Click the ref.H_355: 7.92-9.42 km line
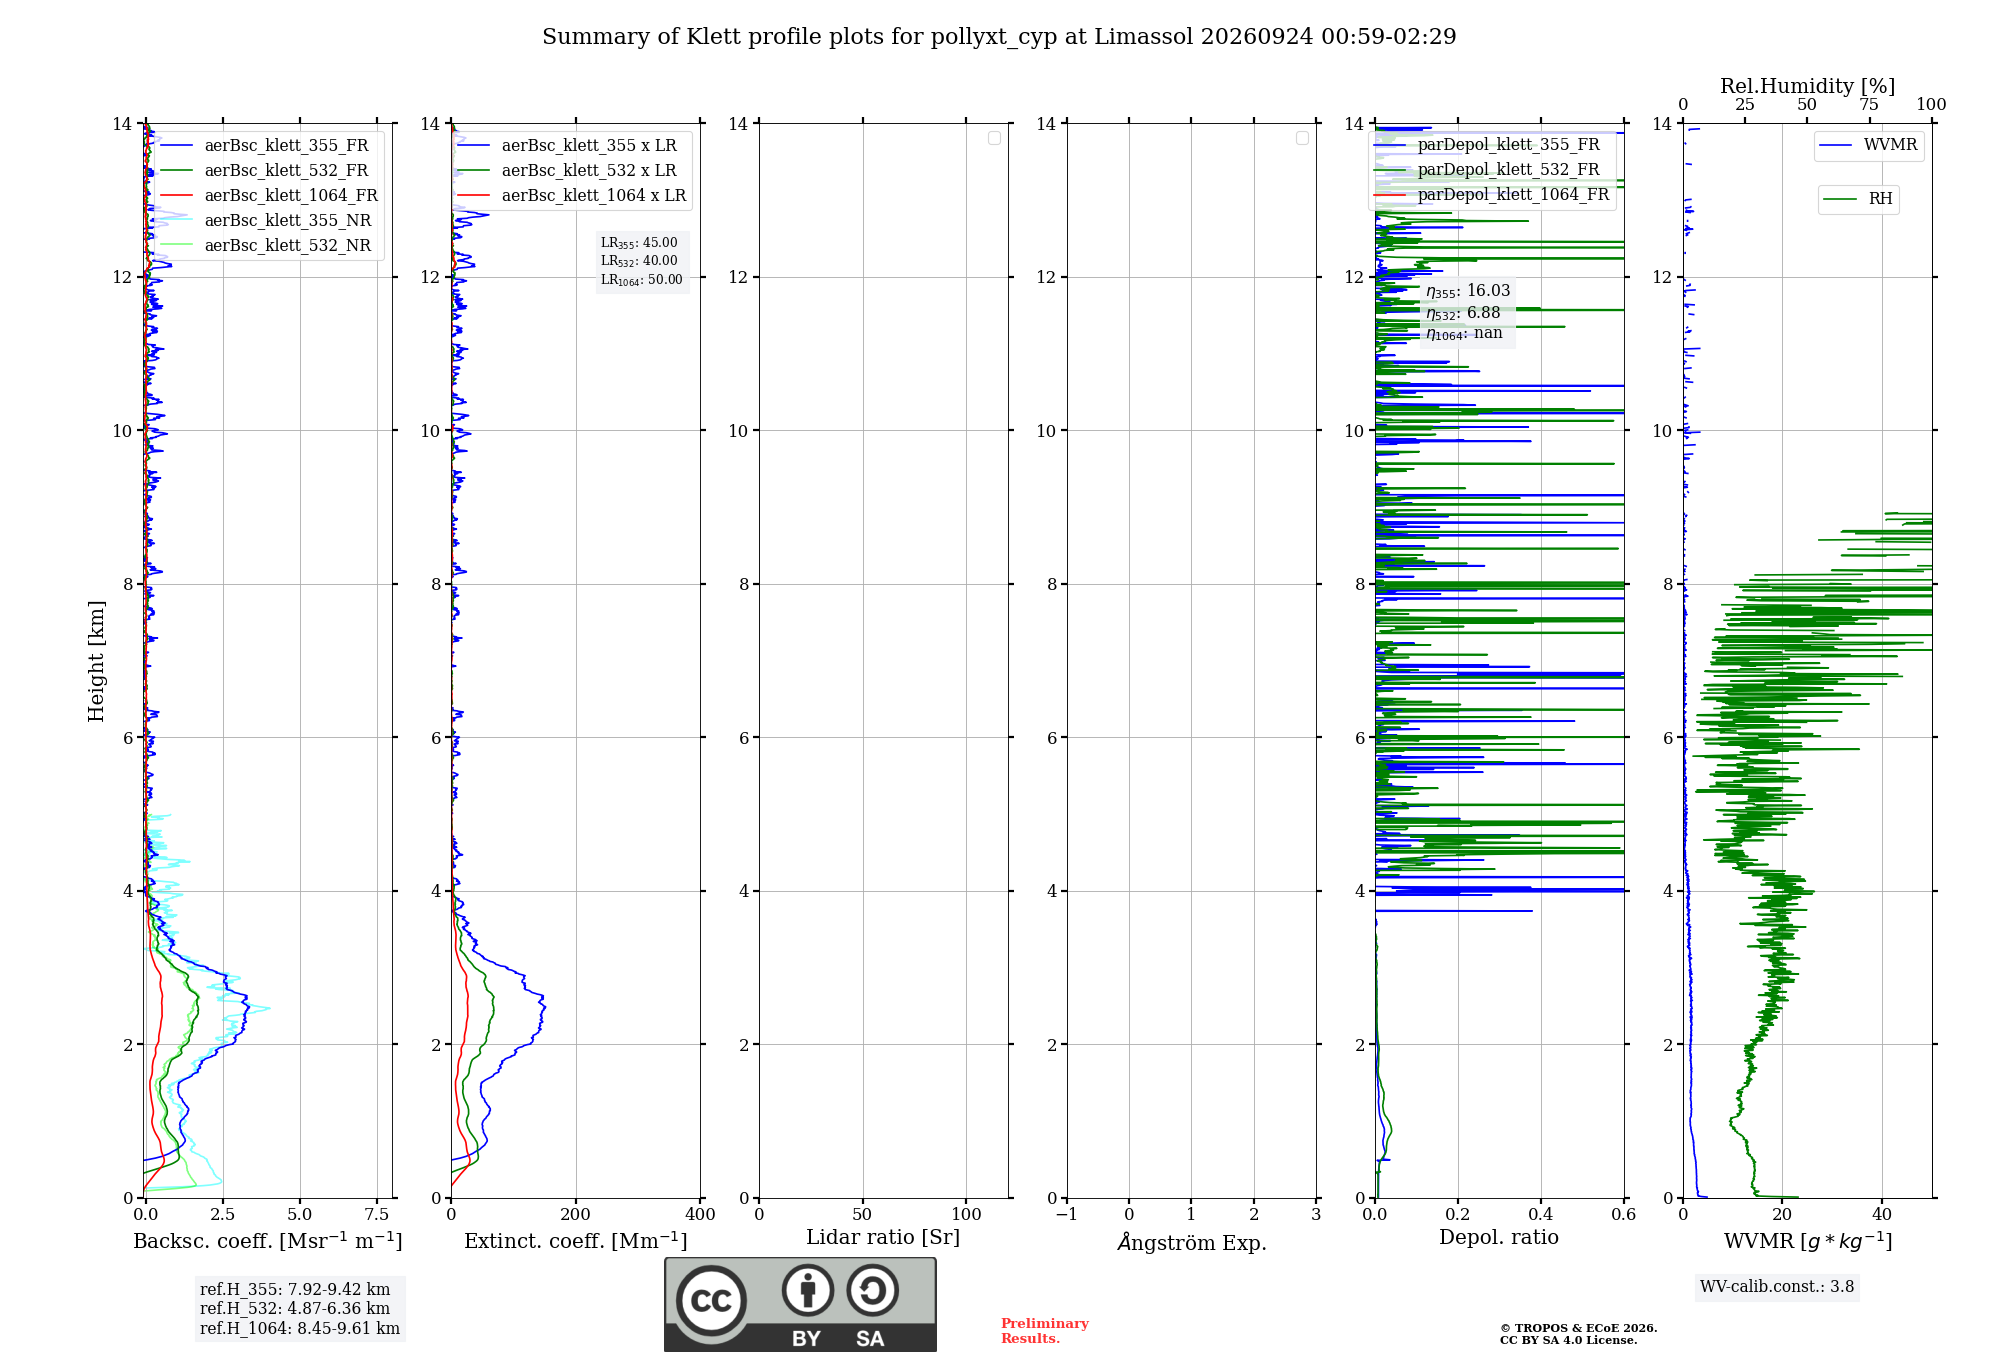 coord(295,1290)
